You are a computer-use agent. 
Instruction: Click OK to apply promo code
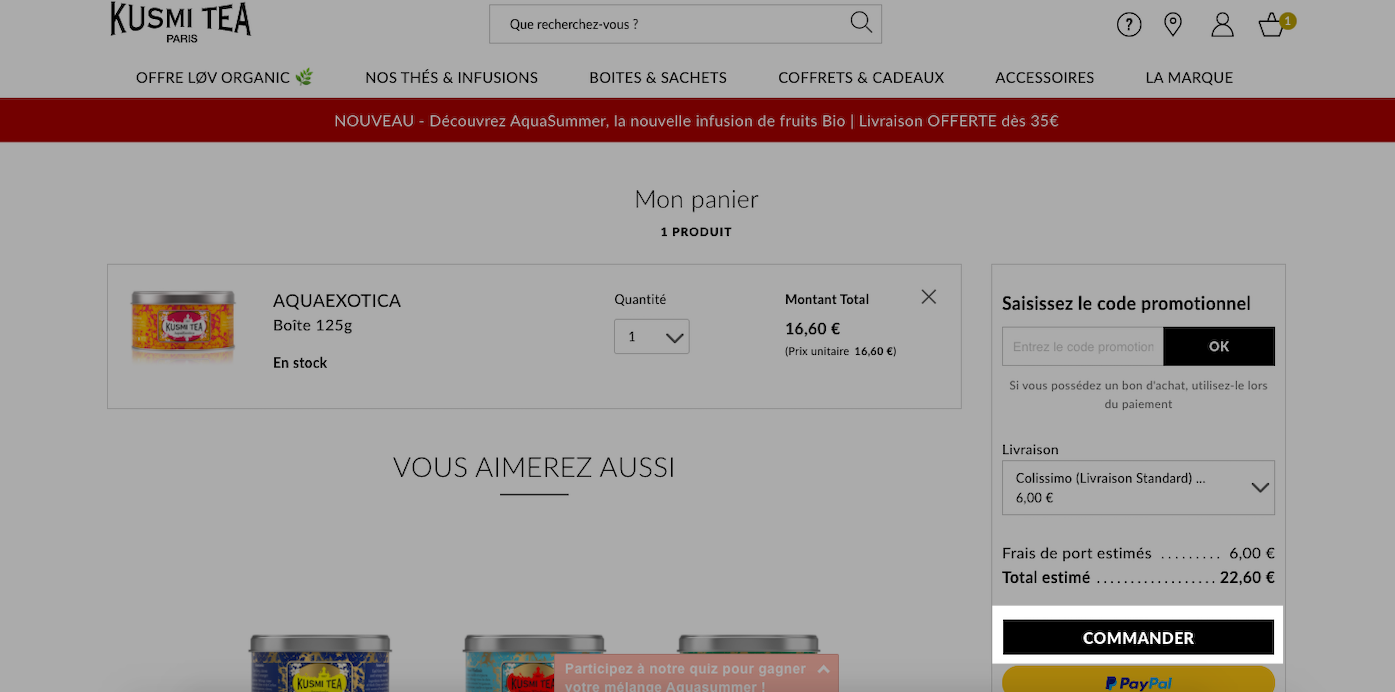pos(1219,347)
